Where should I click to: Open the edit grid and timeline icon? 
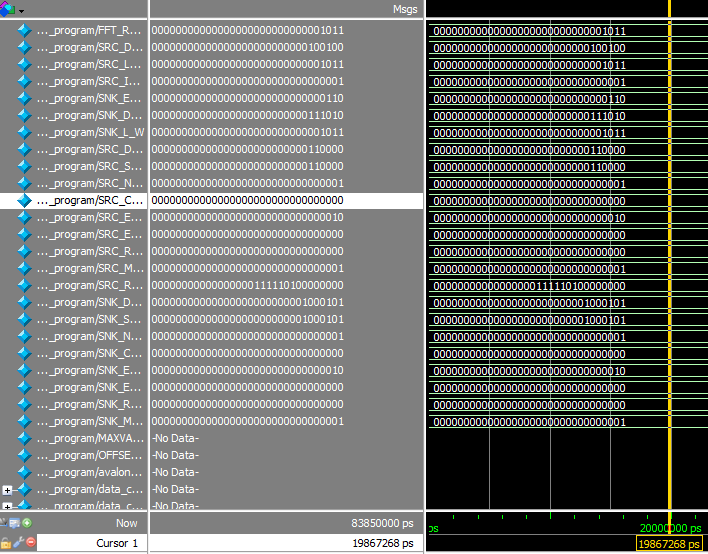[x=15, y=523]
